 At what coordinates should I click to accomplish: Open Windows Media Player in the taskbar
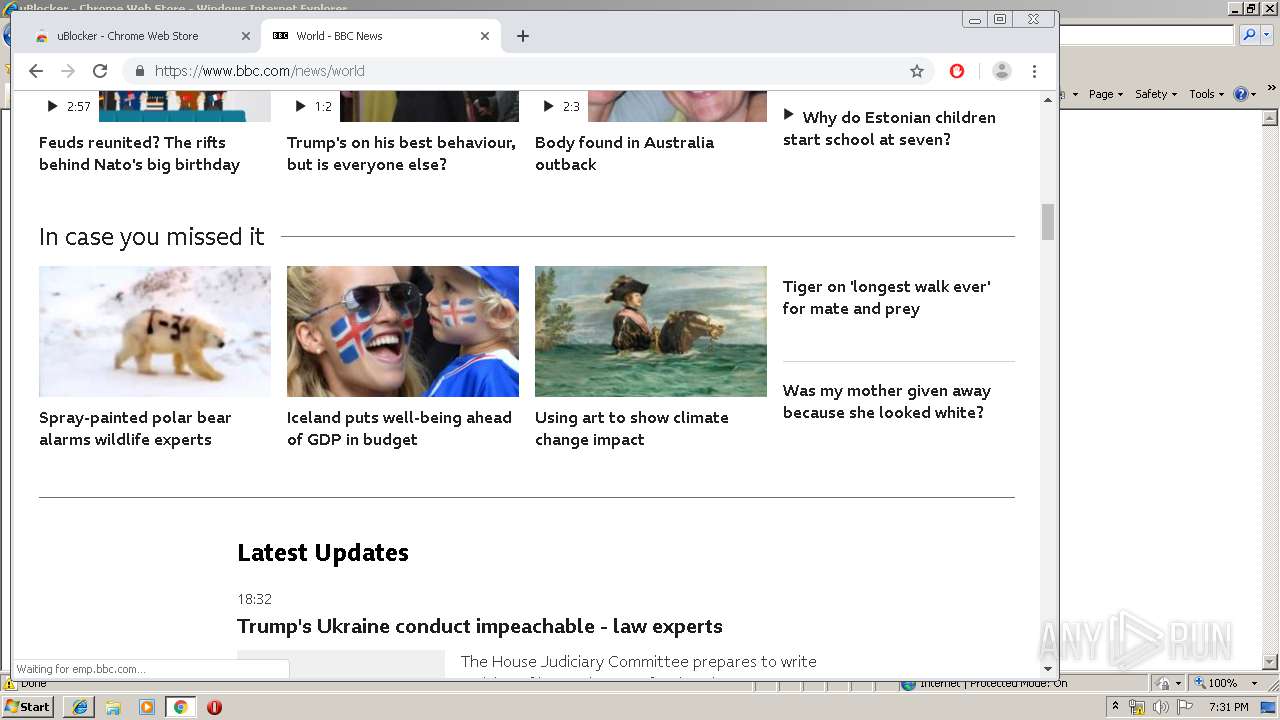pyautogui.click(x=147, y=707)
